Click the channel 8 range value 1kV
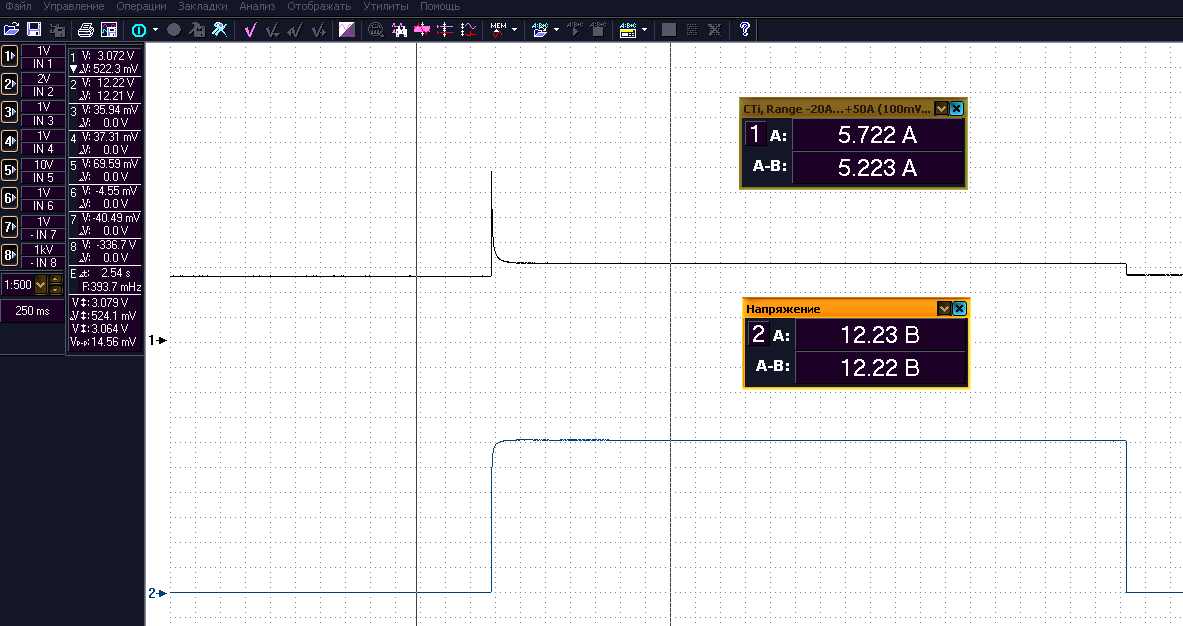This screenshot has height=626, width=1183. click(x=43, y=250)
